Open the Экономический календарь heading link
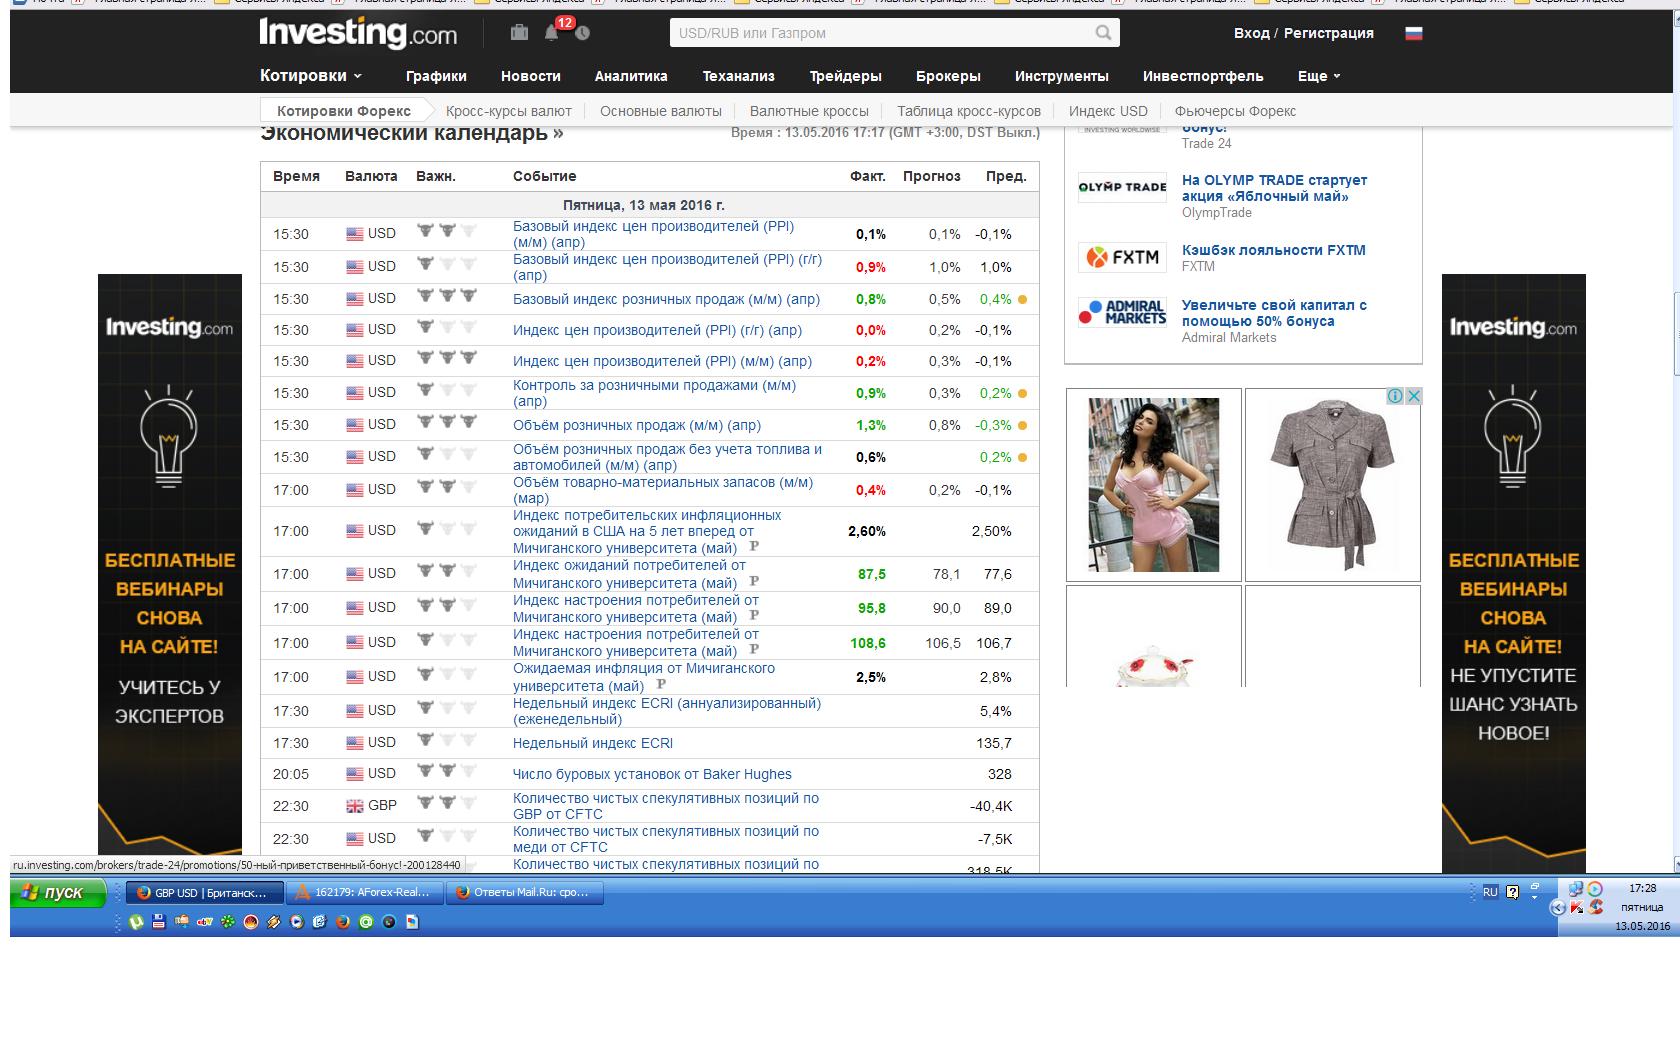The height and width of the screenshot is (1050, 1680). coord(411,133)
